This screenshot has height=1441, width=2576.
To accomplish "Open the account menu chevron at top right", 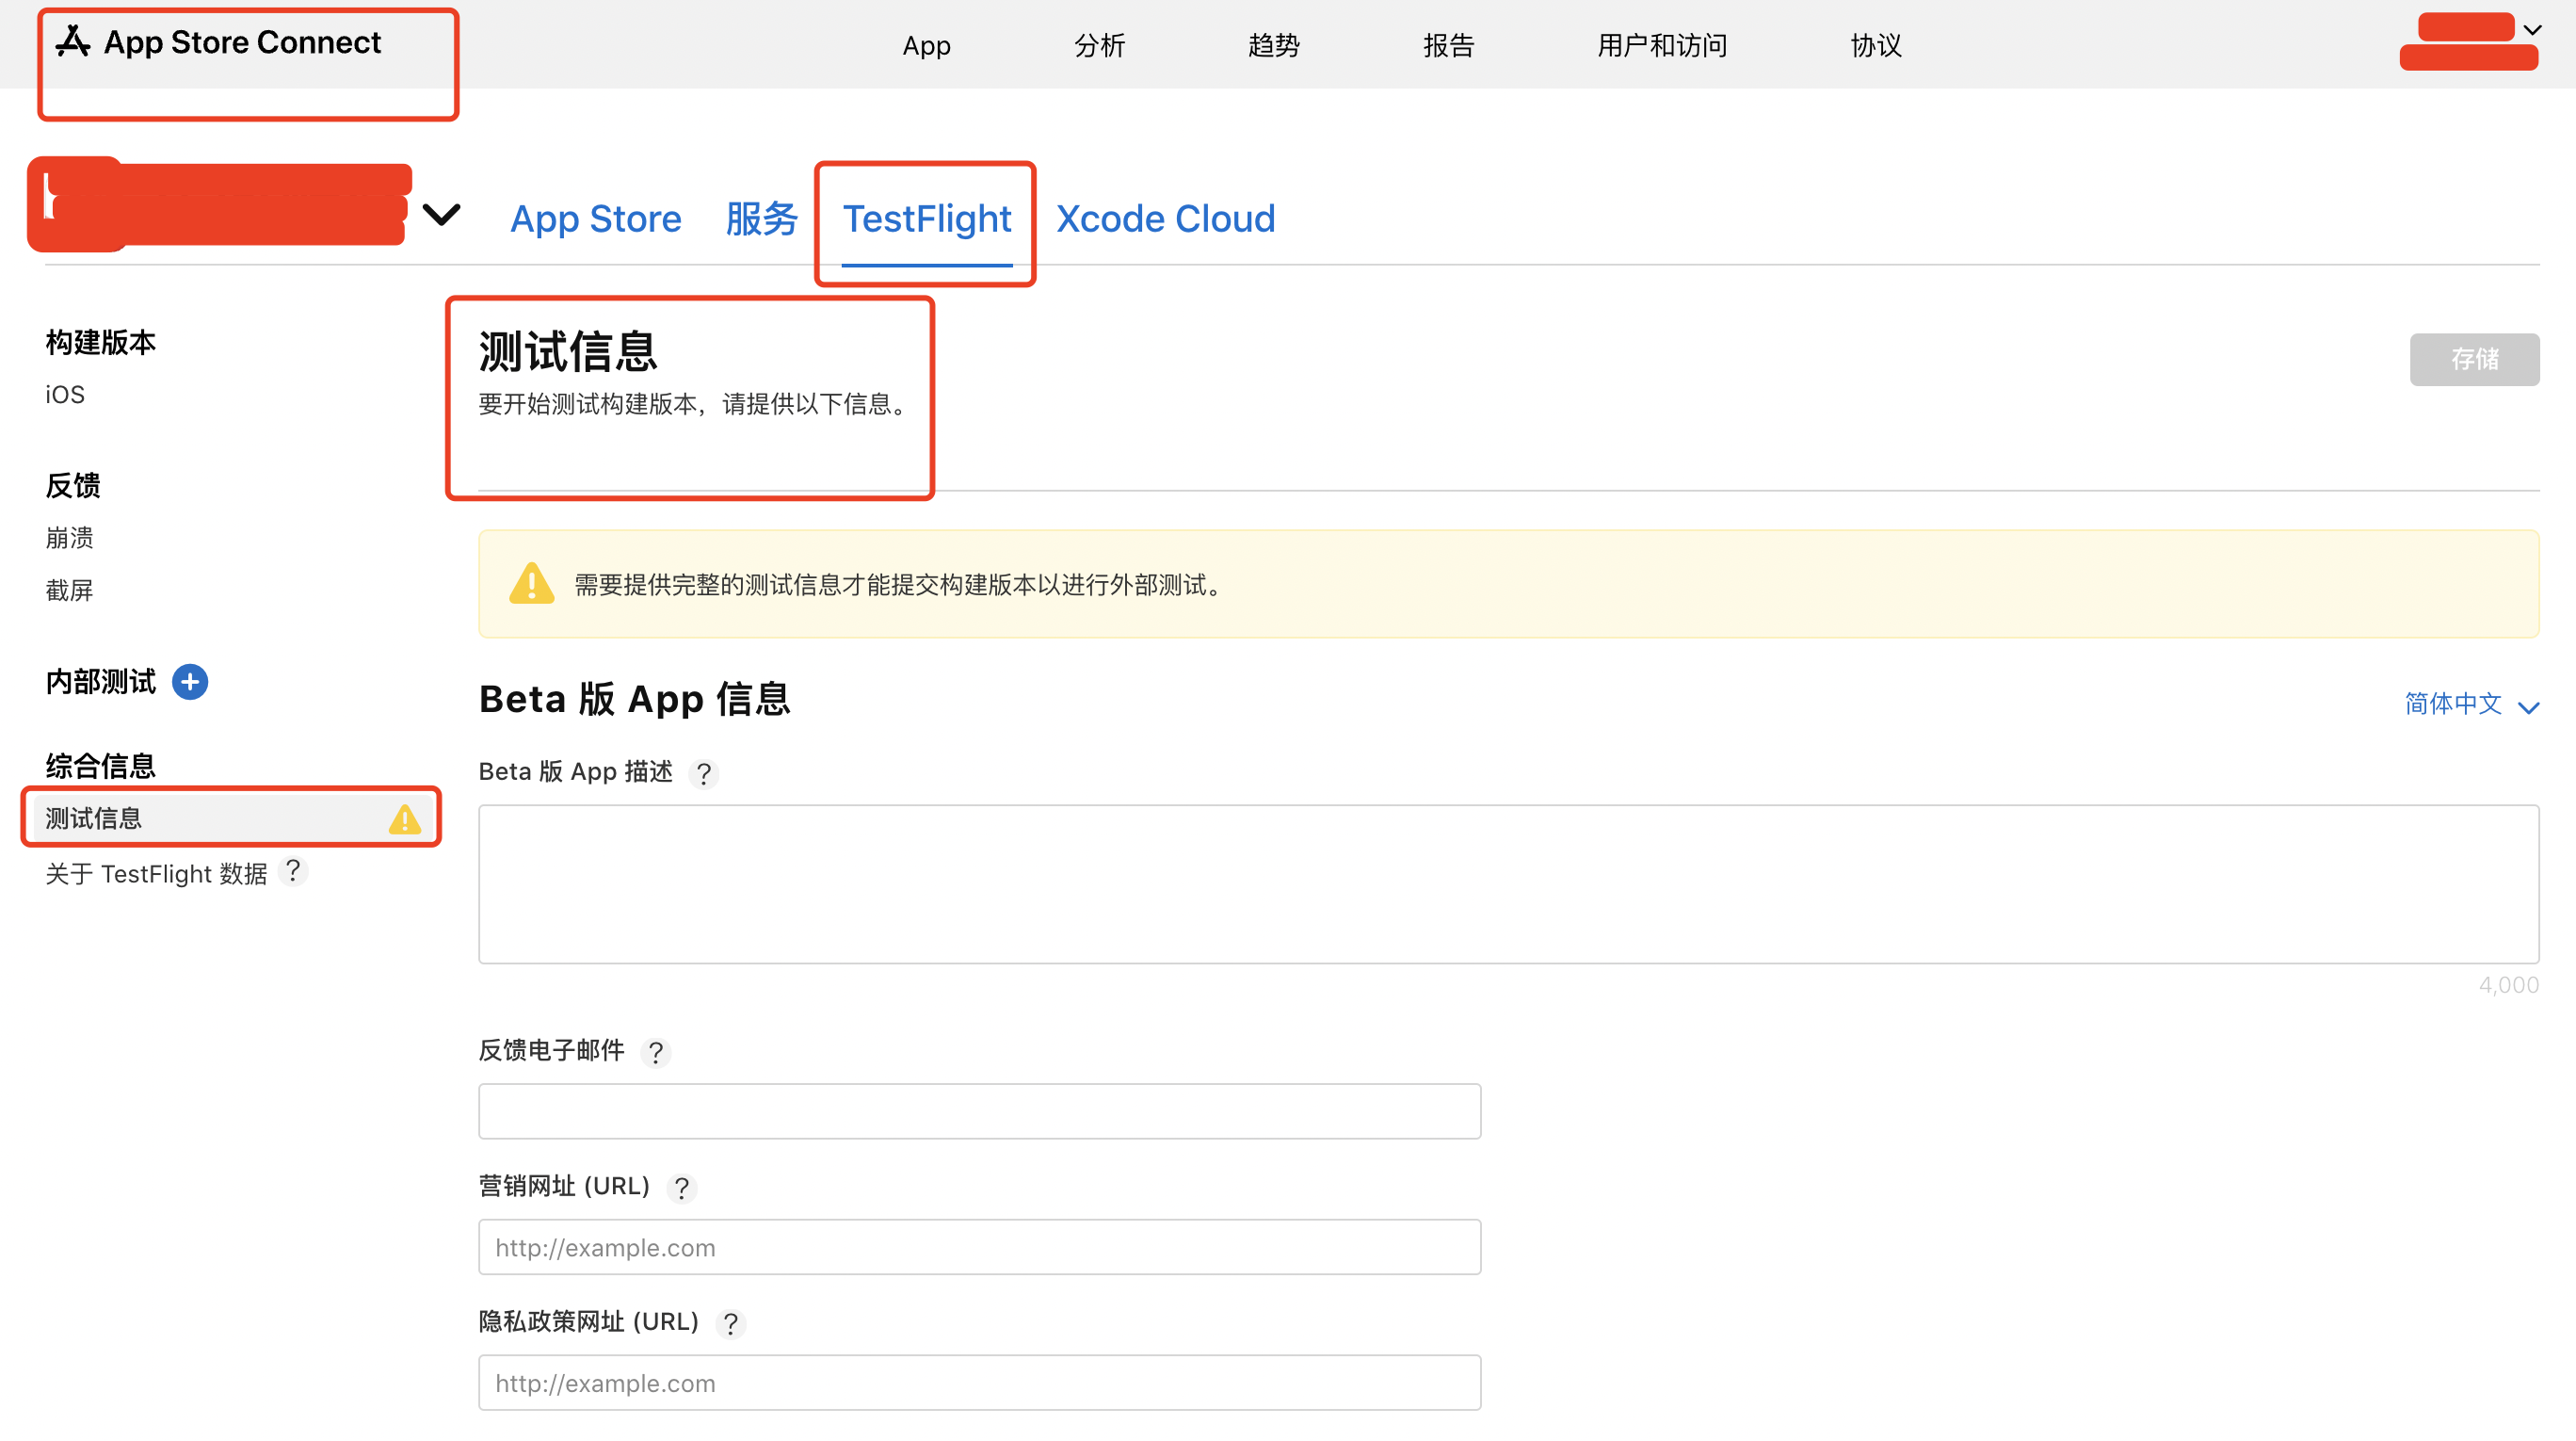I will click(x=2533, y=29).
